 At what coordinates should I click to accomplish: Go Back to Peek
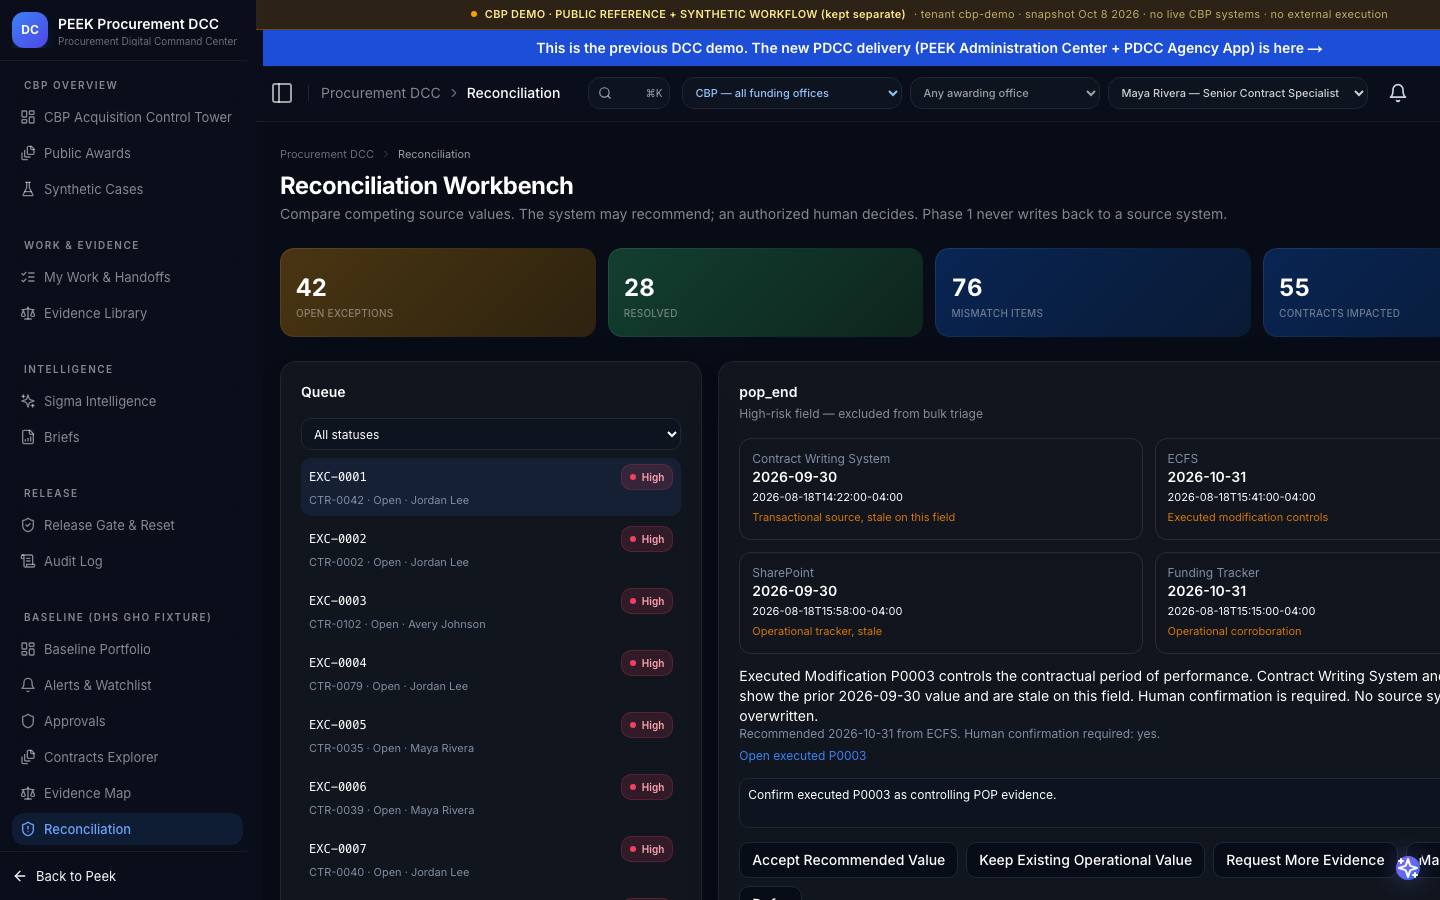(66, 876)
